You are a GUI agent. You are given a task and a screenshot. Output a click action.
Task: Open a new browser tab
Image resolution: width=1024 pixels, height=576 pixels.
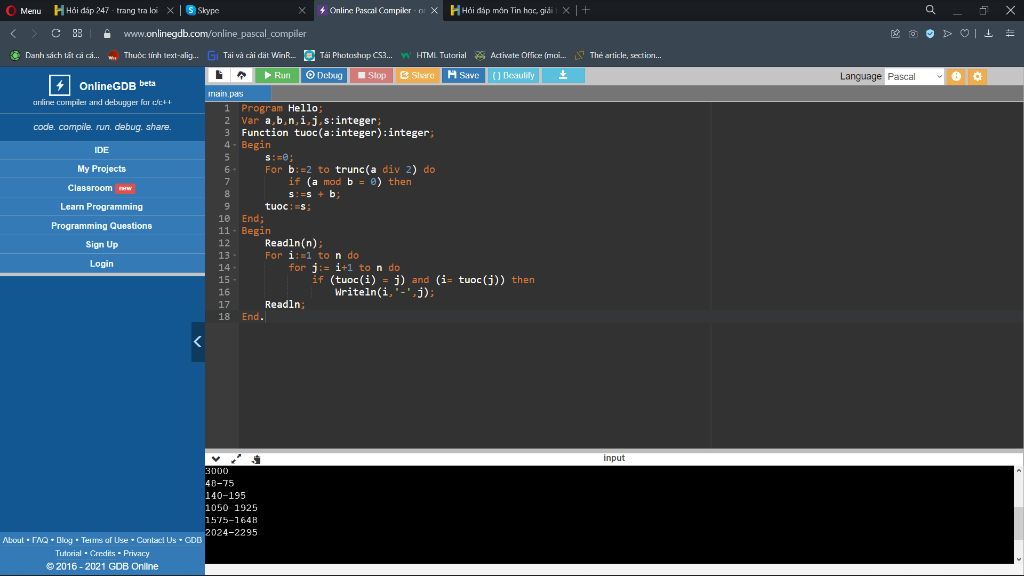point(586,10)
